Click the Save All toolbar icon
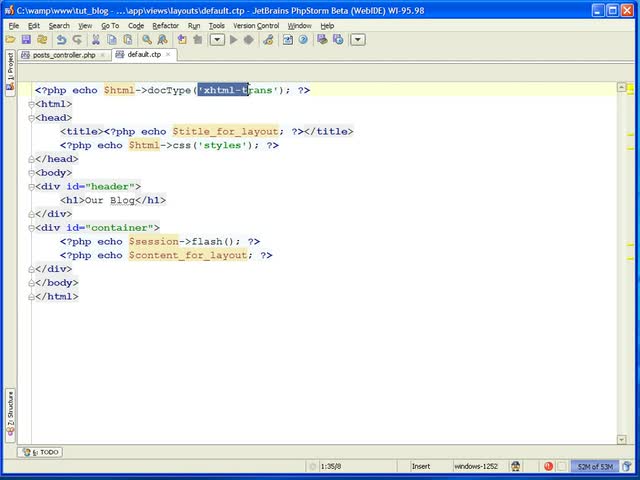The width and height of the screenshot is (640, 480). pyautogui.click(x=27, y=40)
